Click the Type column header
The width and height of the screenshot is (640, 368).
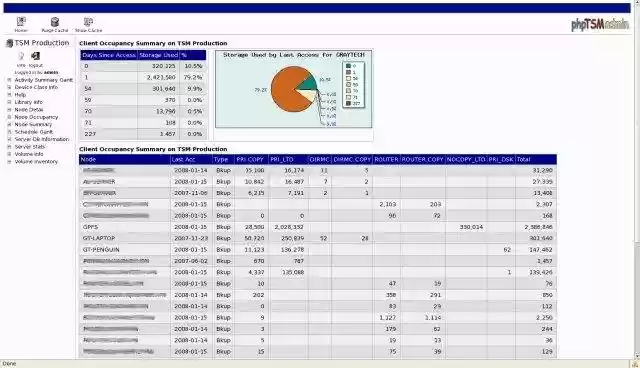point(223,160)
